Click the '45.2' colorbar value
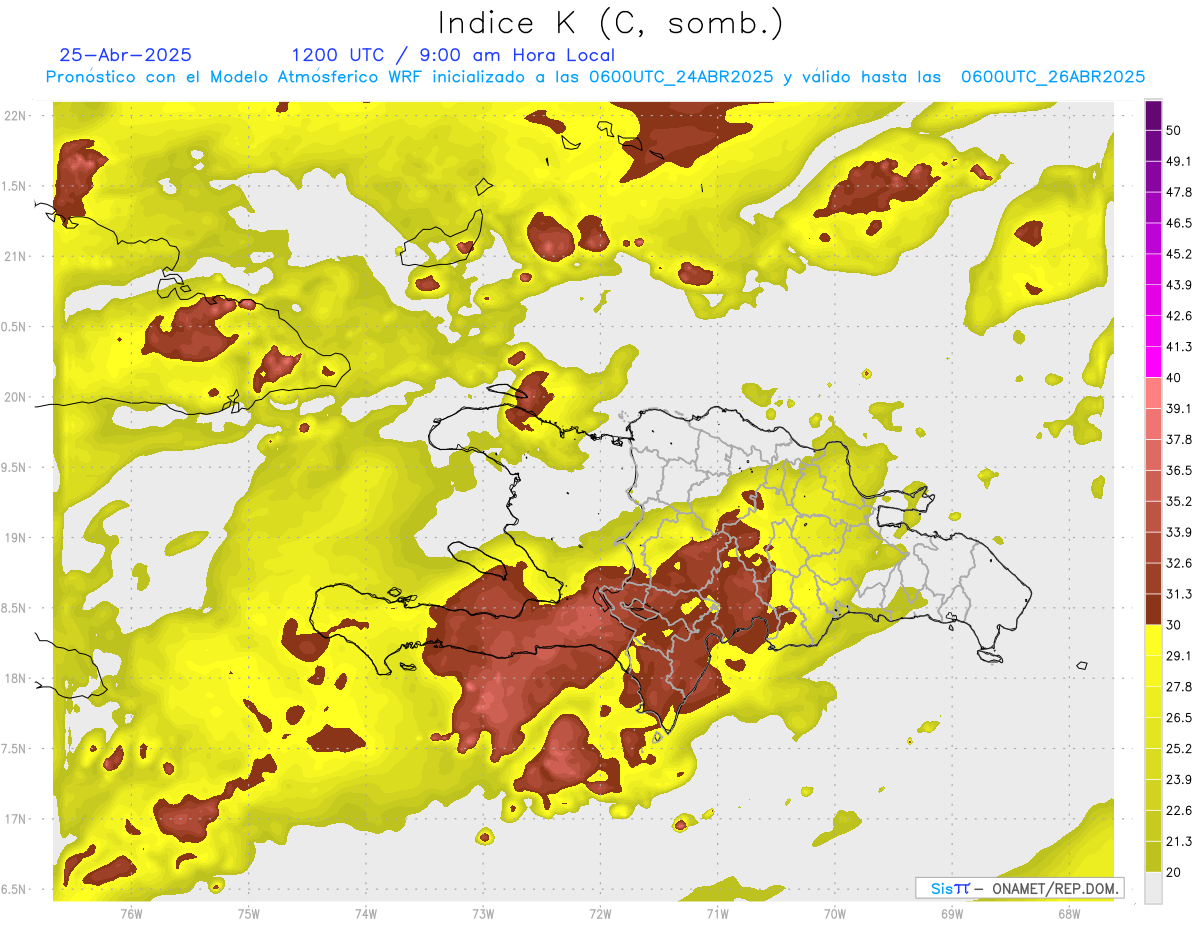1200x927 pixels. pos(1179,254)
